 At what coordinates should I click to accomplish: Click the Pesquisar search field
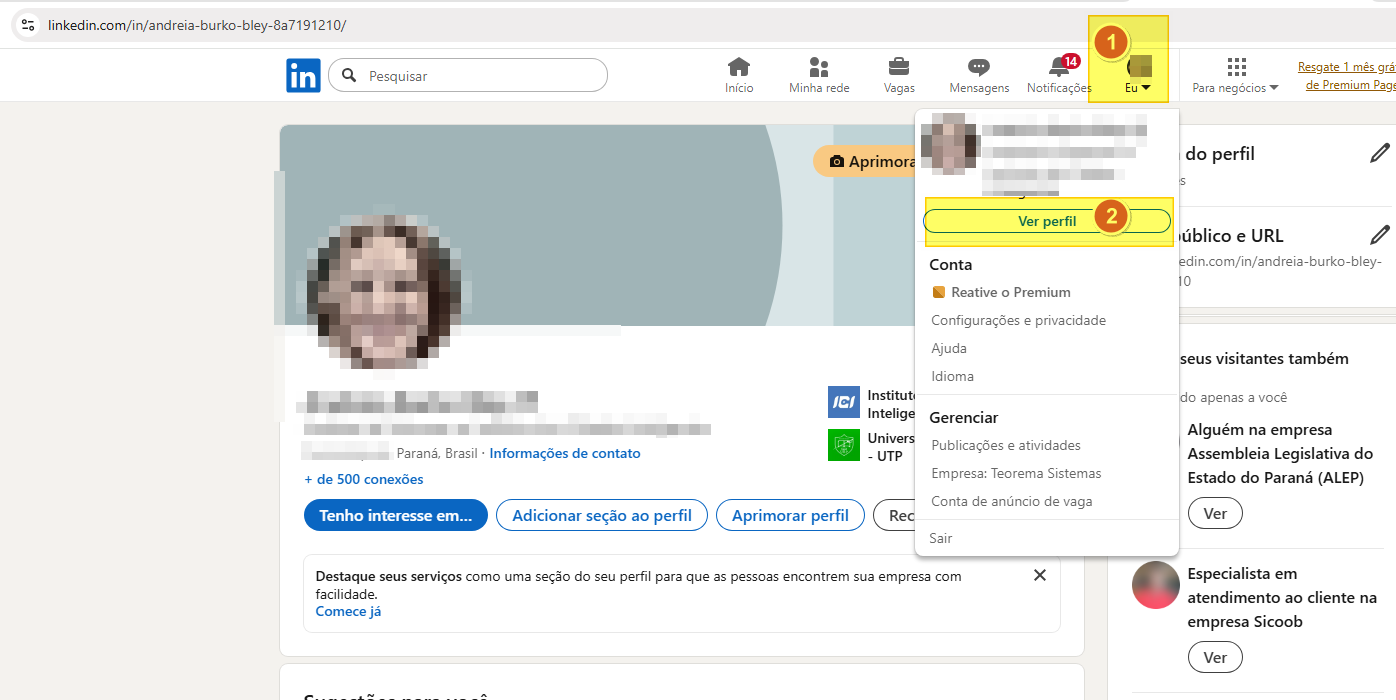pos(468,75)
